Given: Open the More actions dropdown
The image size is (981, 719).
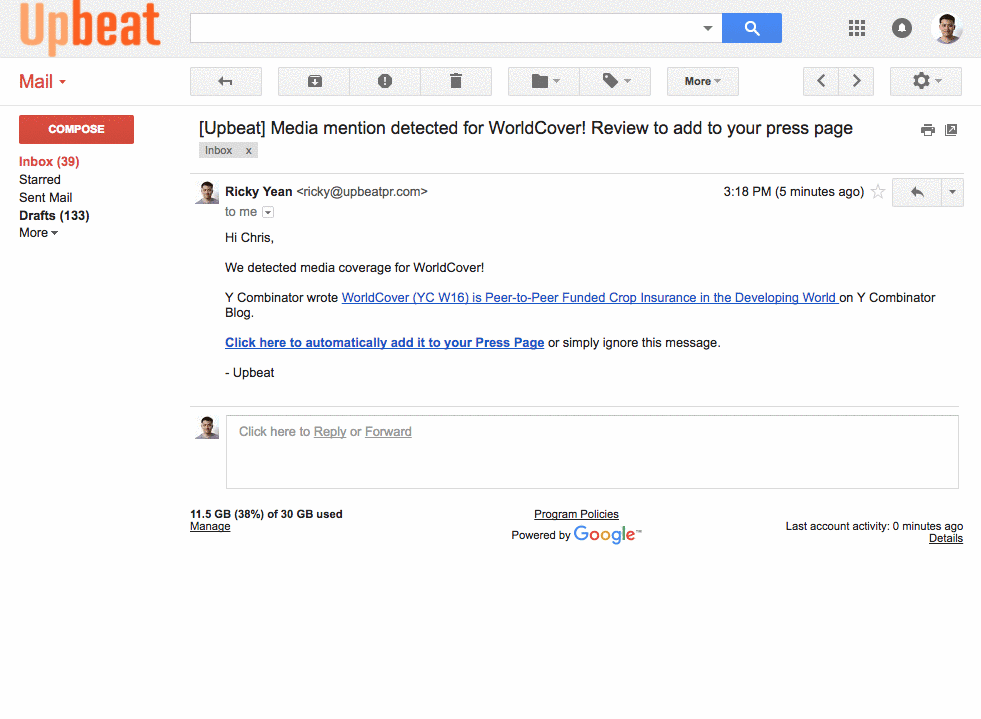Looking at the screenshot, I should (x=703, y=81).
